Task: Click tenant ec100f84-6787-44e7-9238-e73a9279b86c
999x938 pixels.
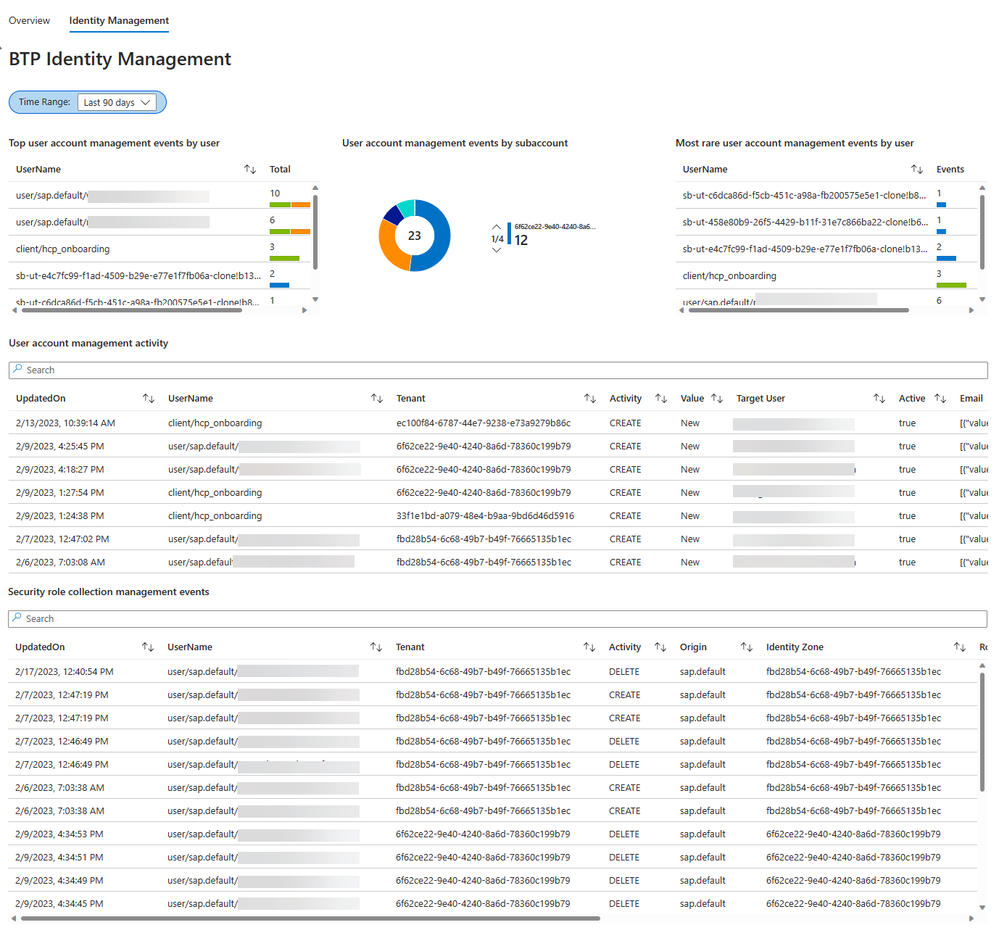Action: coord(484,423)
